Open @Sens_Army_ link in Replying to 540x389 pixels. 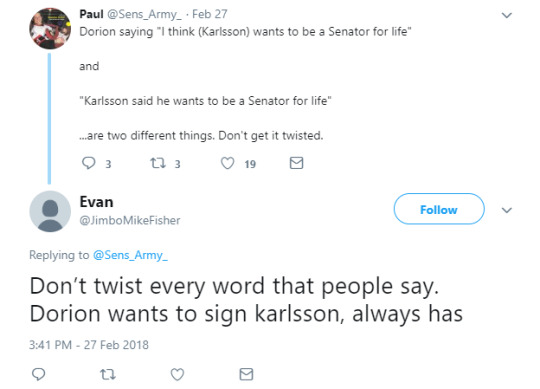point(131,255)
